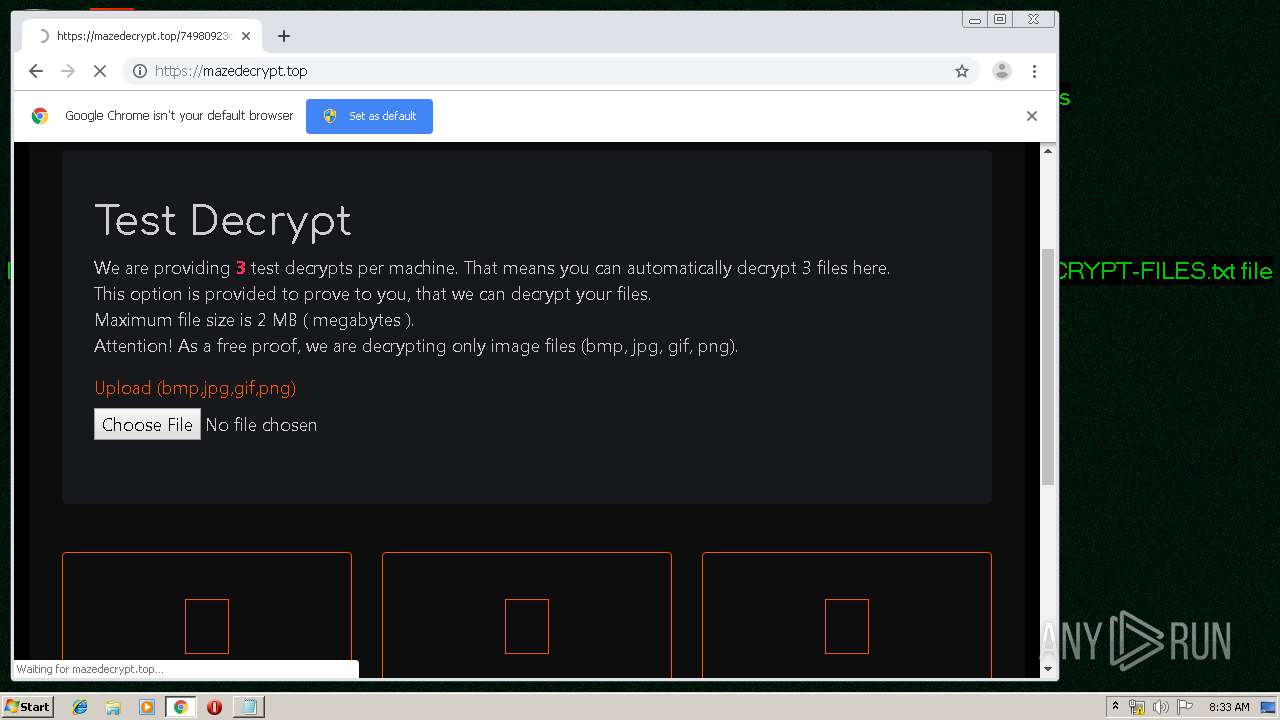The width and height of the screenshot is (1280, 720).
Task: Open the volume tray icon
Action: [1160, 707]
